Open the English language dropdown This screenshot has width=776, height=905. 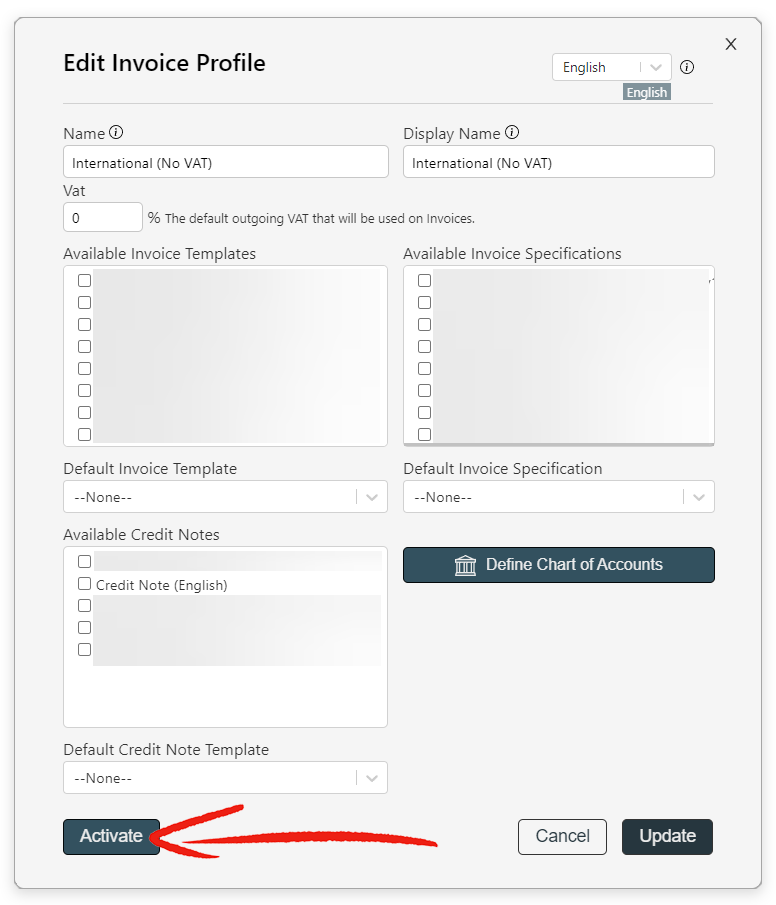pyautogui.click(x=611, y=67)
